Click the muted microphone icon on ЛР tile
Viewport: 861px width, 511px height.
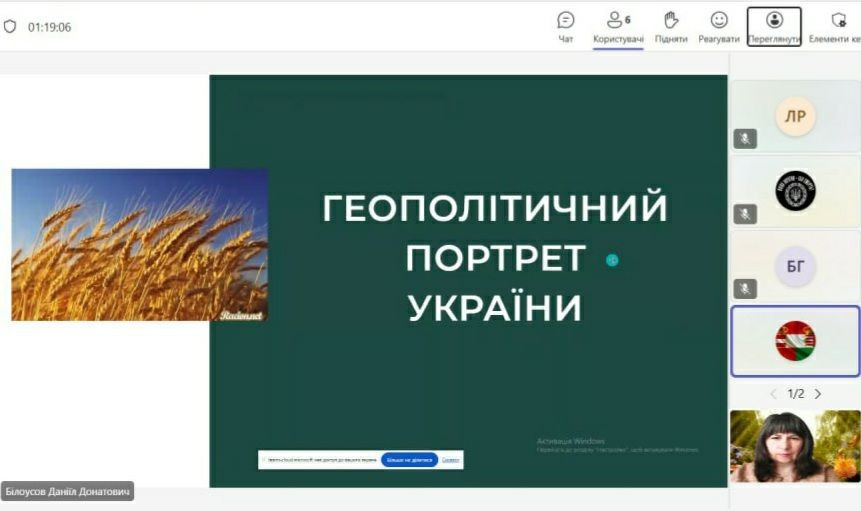(745, 138)
